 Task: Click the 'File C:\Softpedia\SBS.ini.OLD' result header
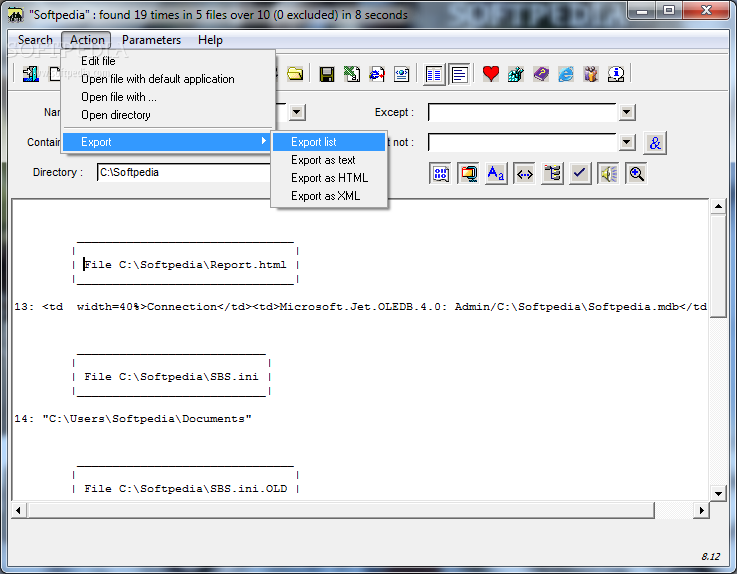click(x=186, y=488)
